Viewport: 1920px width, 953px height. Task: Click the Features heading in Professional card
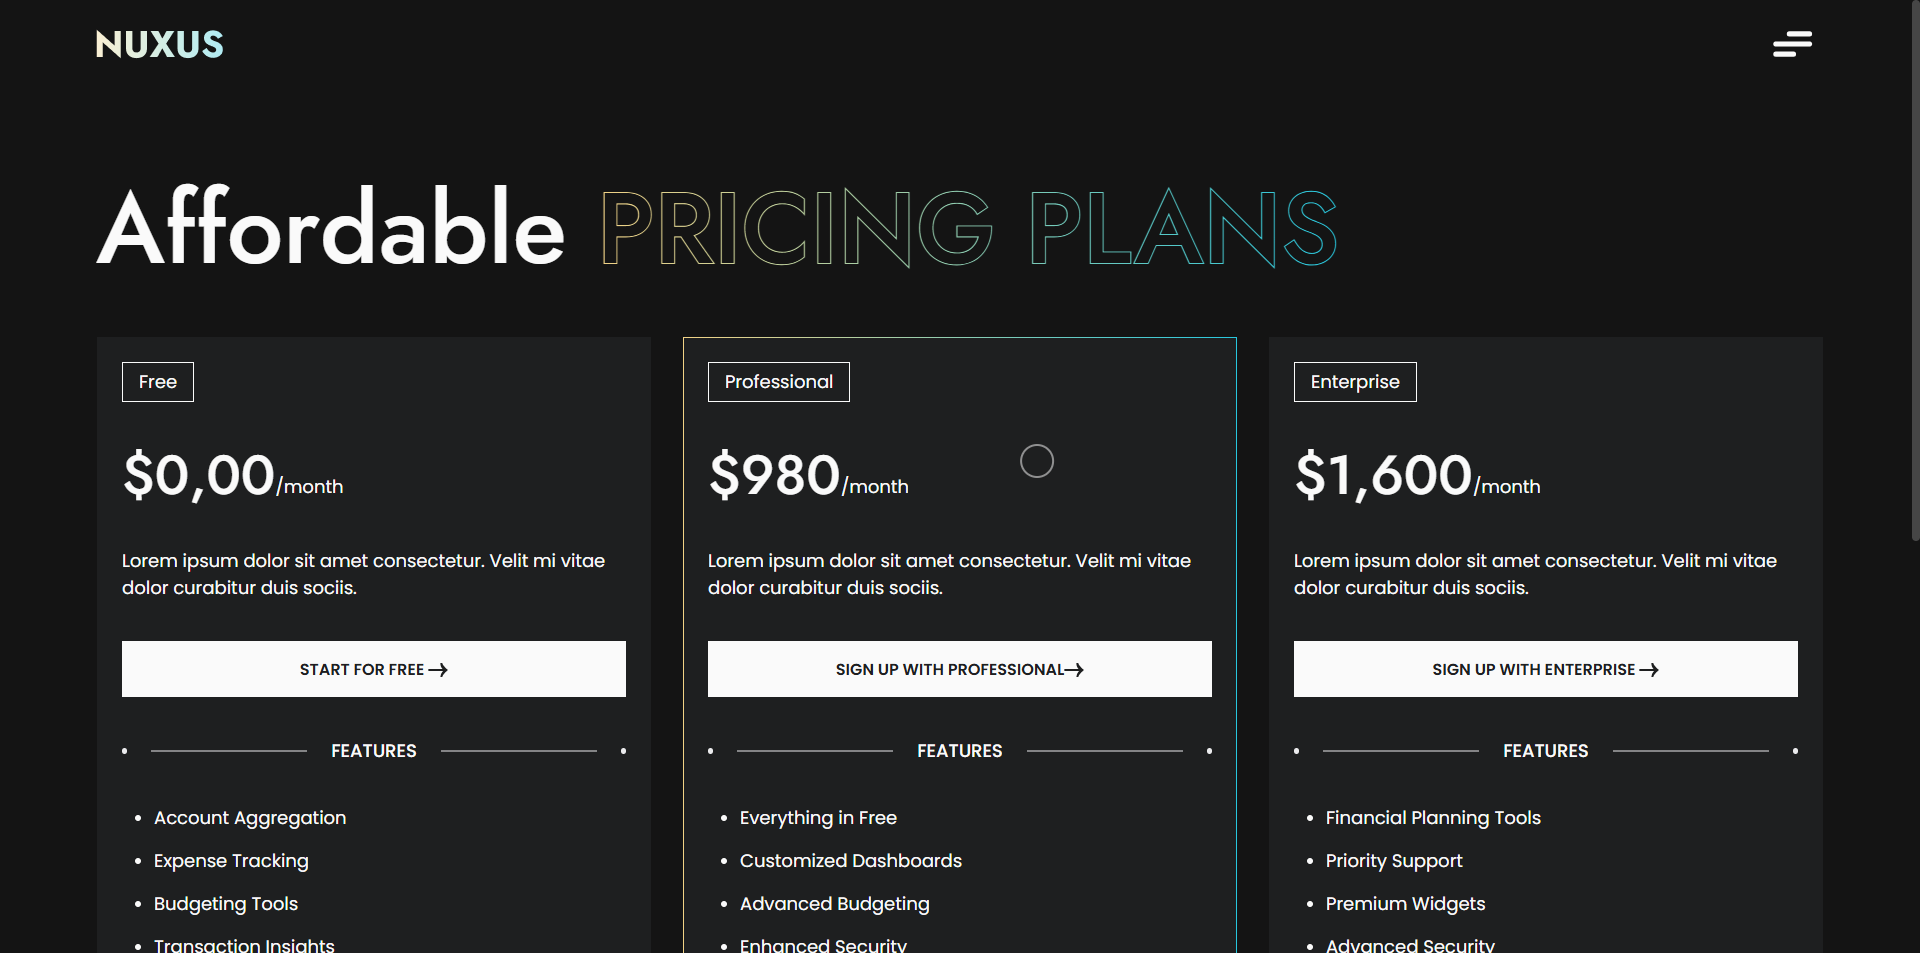click(960, 751)
